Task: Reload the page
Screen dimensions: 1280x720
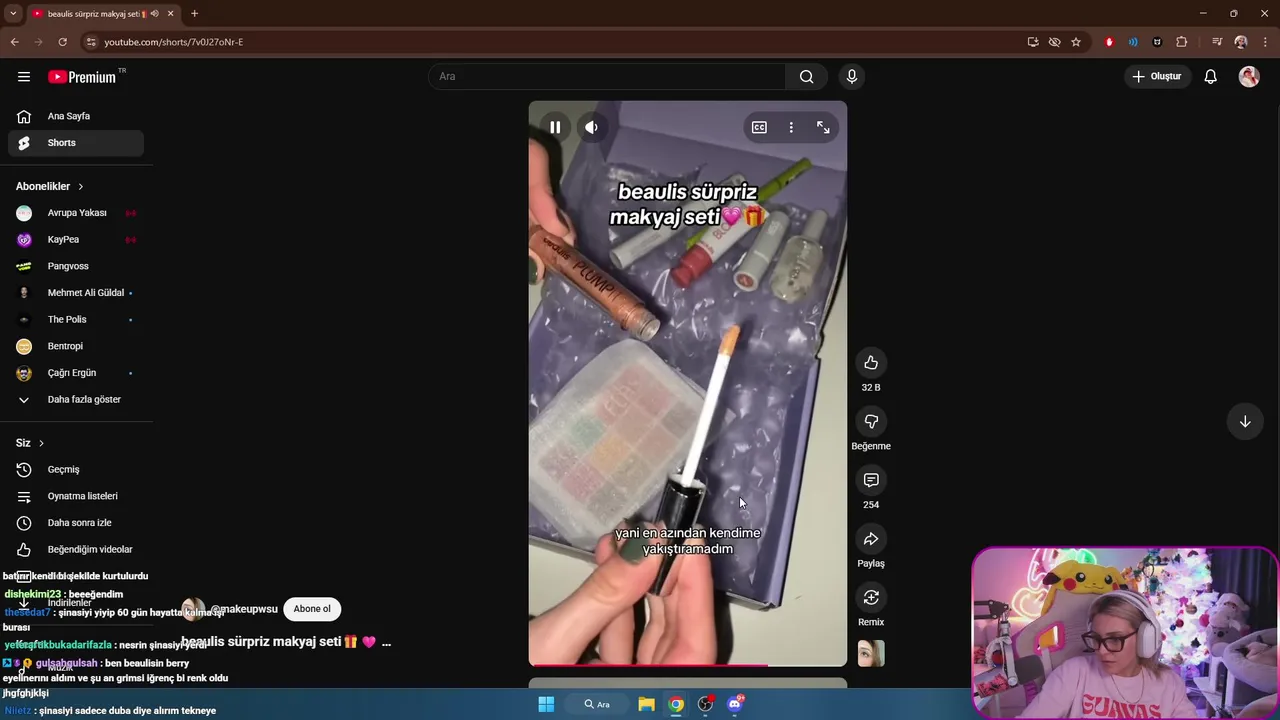Action: [62, 42]
